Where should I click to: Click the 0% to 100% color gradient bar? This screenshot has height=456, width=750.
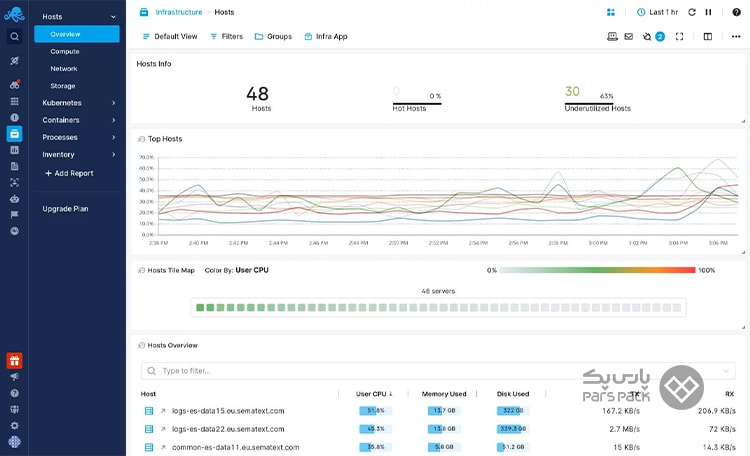click(x=597, y=270)
